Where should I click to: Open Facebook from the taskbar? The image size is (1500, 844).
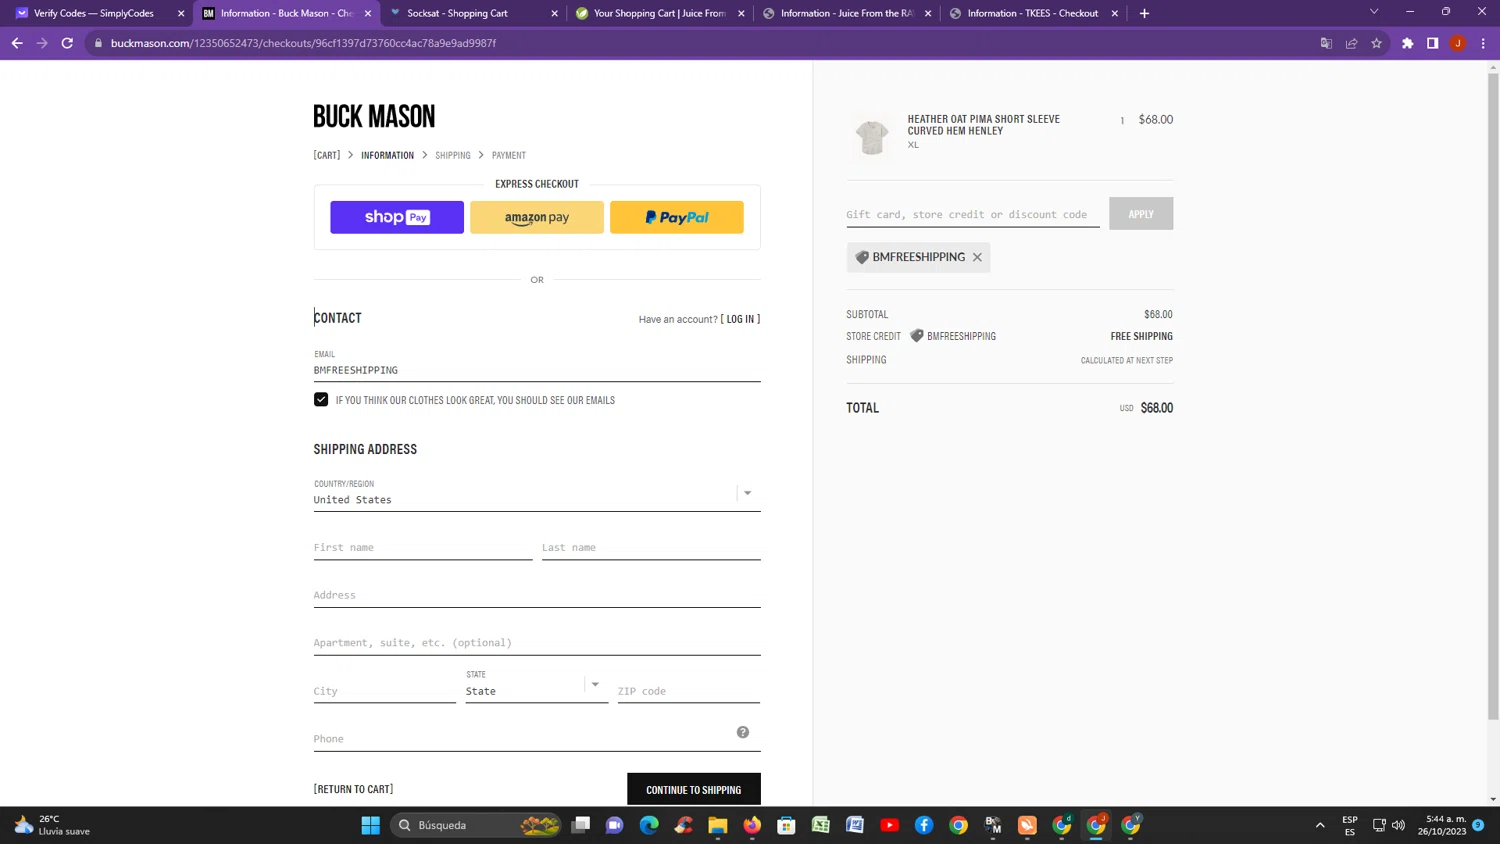point(924,825)
